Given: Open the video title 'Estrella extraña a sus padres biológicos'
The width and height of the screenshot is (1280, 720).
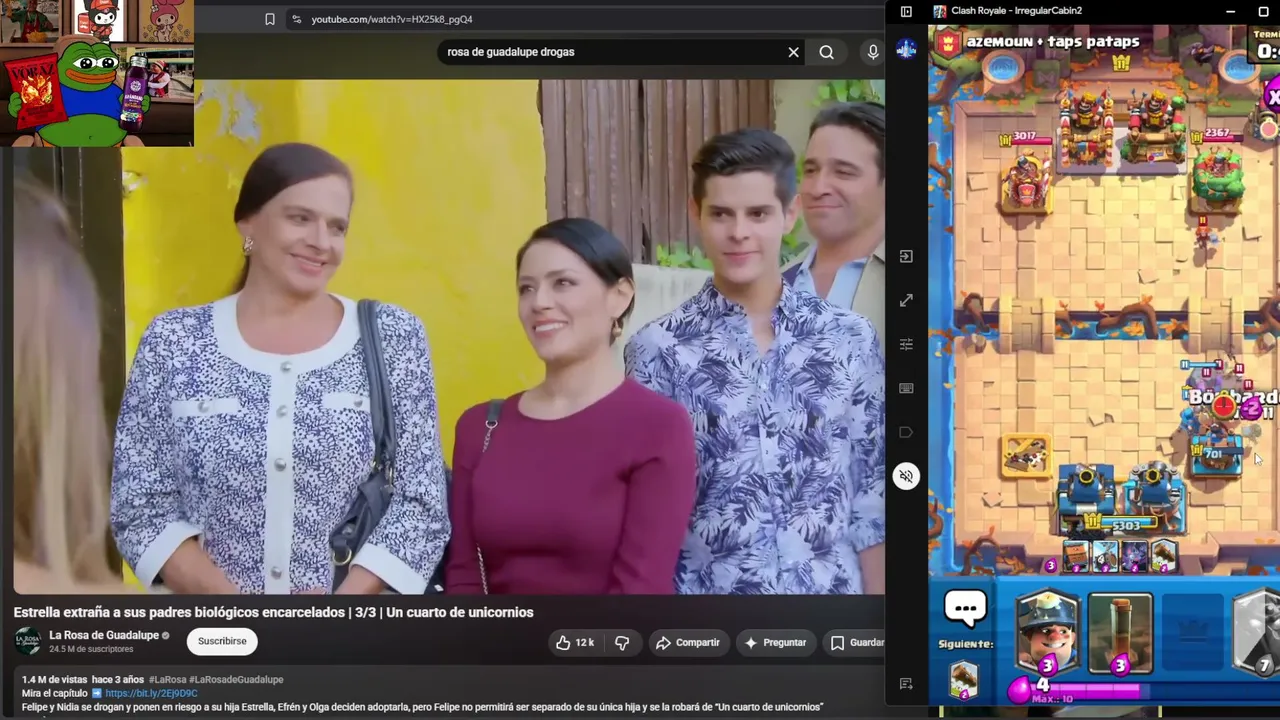Looking at the screenshot, I should 273,612.
